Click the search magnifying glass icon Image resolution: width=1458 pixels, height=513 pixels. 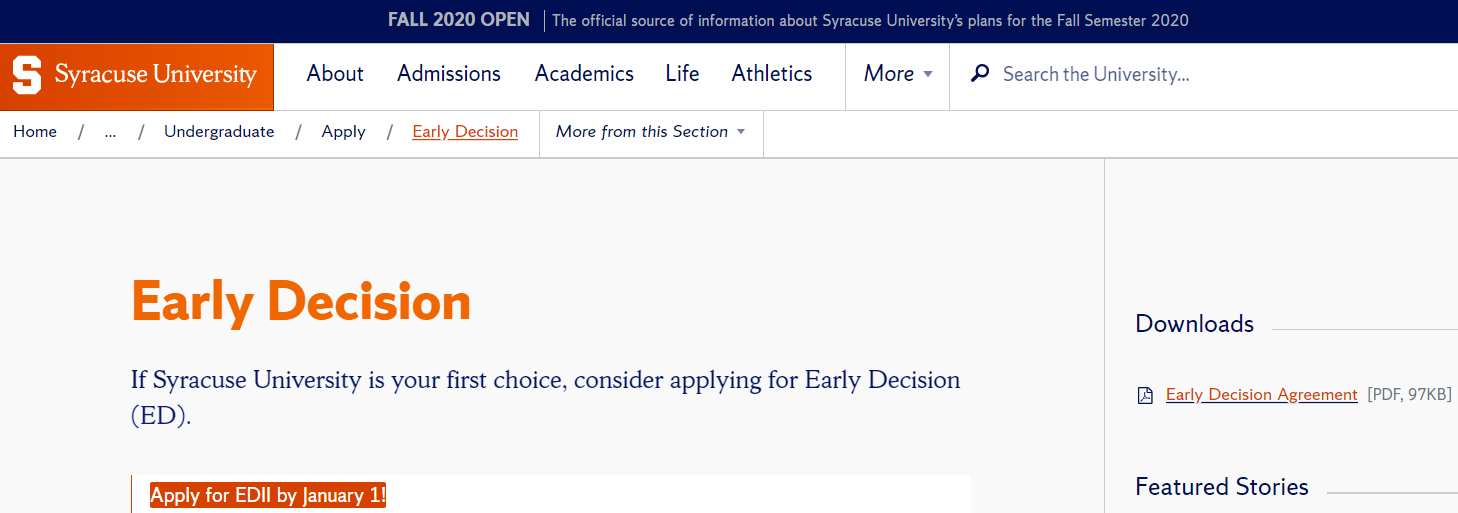980,73
